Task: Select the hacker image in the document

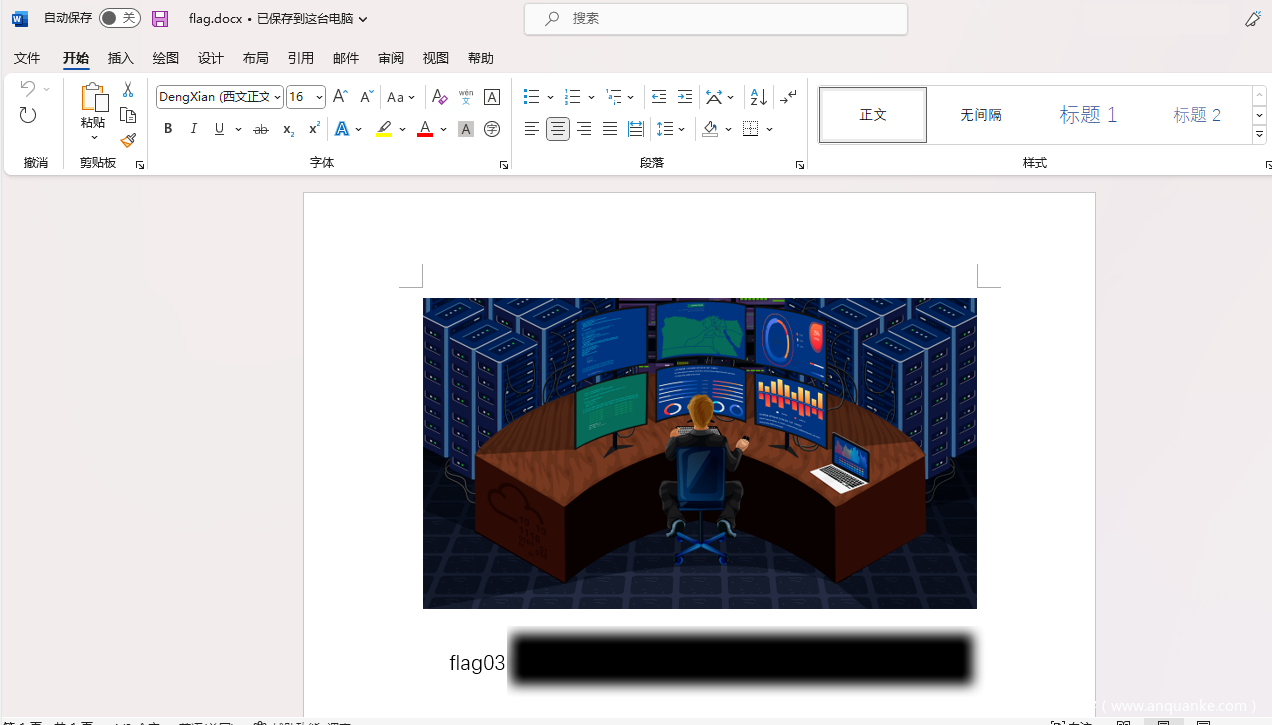Action: coord(700,453)
